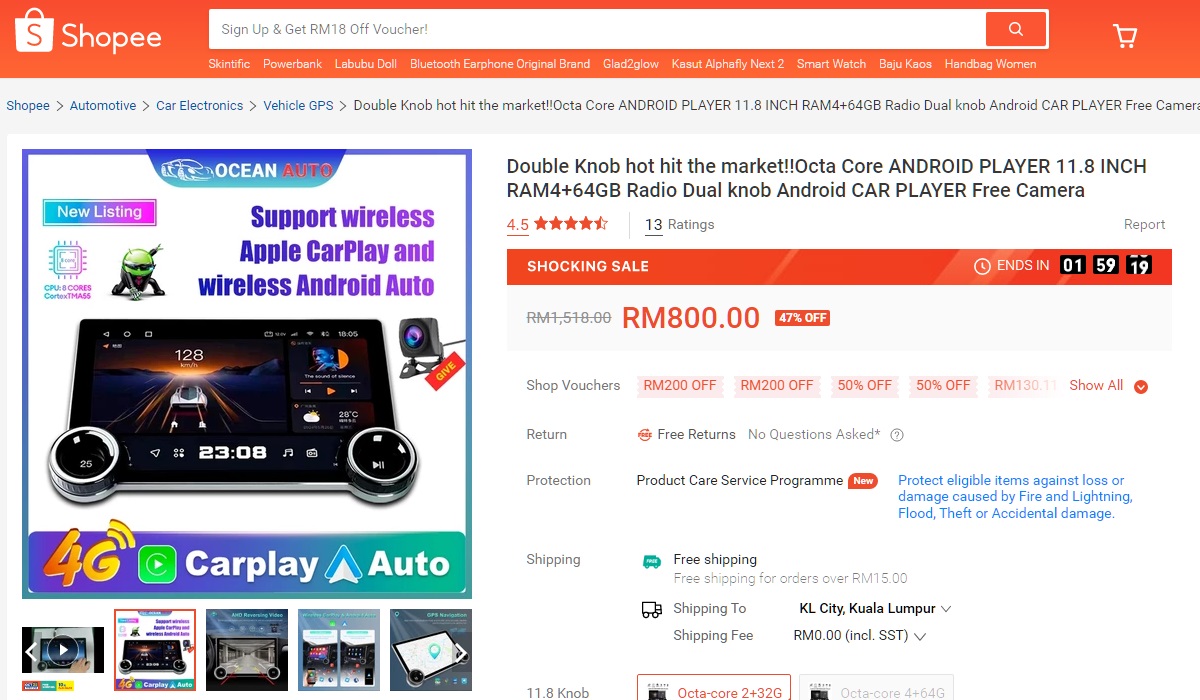Click the Report link
Viewport: 1200px width, 700px height.
point(1144,224)
